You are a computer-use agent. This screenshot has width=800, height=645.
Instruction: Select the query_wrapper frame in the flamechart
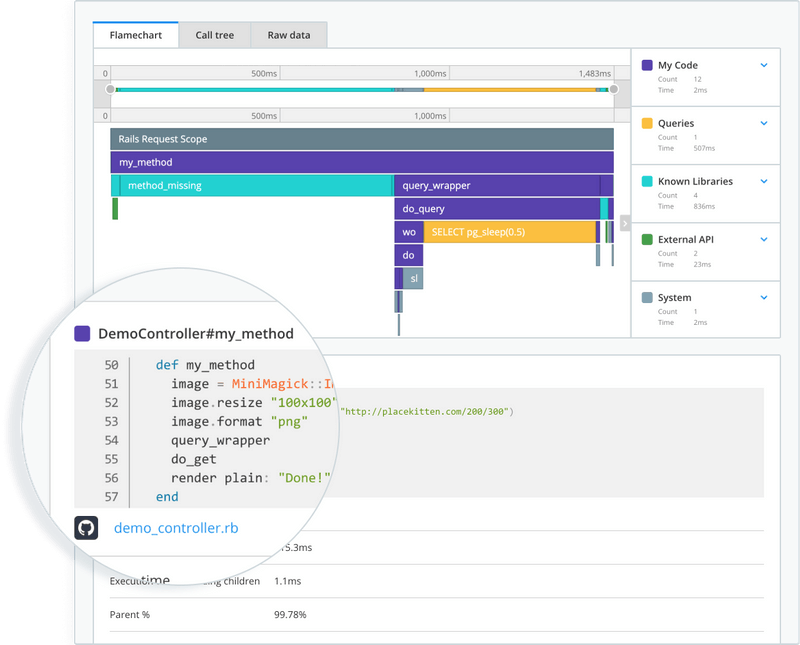pos(440,185)
